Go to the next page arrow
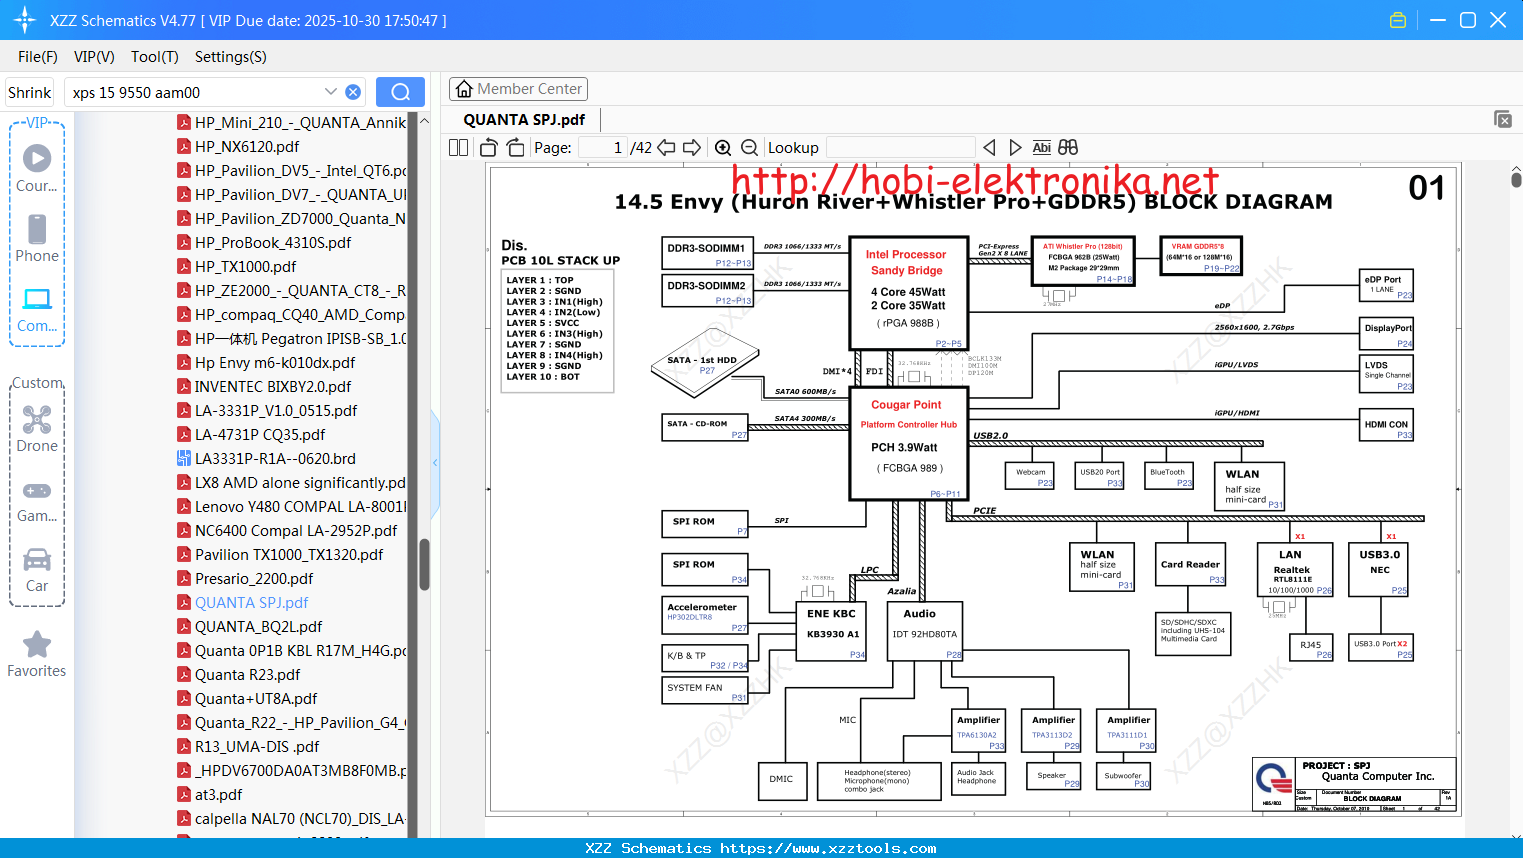This screenshot has height=858, width=1523. tap(692, 148)
